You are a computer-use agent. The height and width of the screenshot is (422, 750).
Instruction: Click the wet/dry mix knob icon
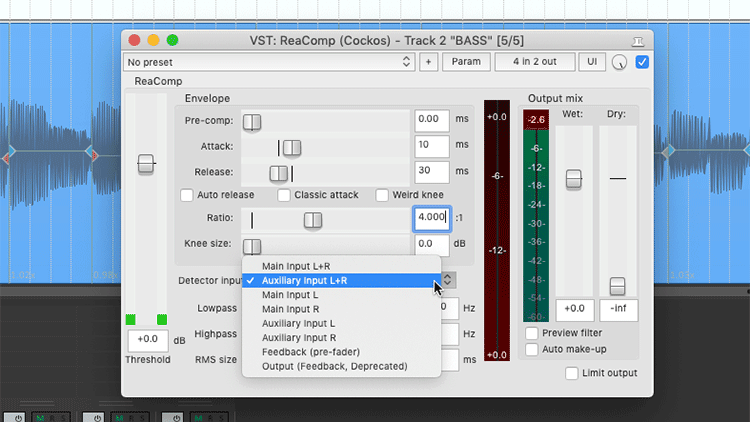[620, 62]
